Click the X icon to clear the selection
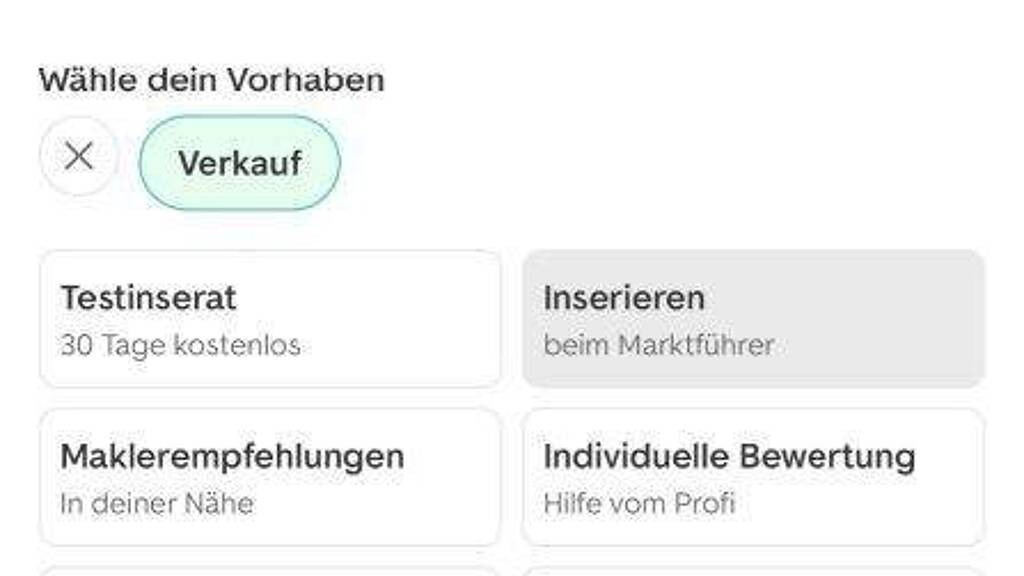 pos(78,157)
